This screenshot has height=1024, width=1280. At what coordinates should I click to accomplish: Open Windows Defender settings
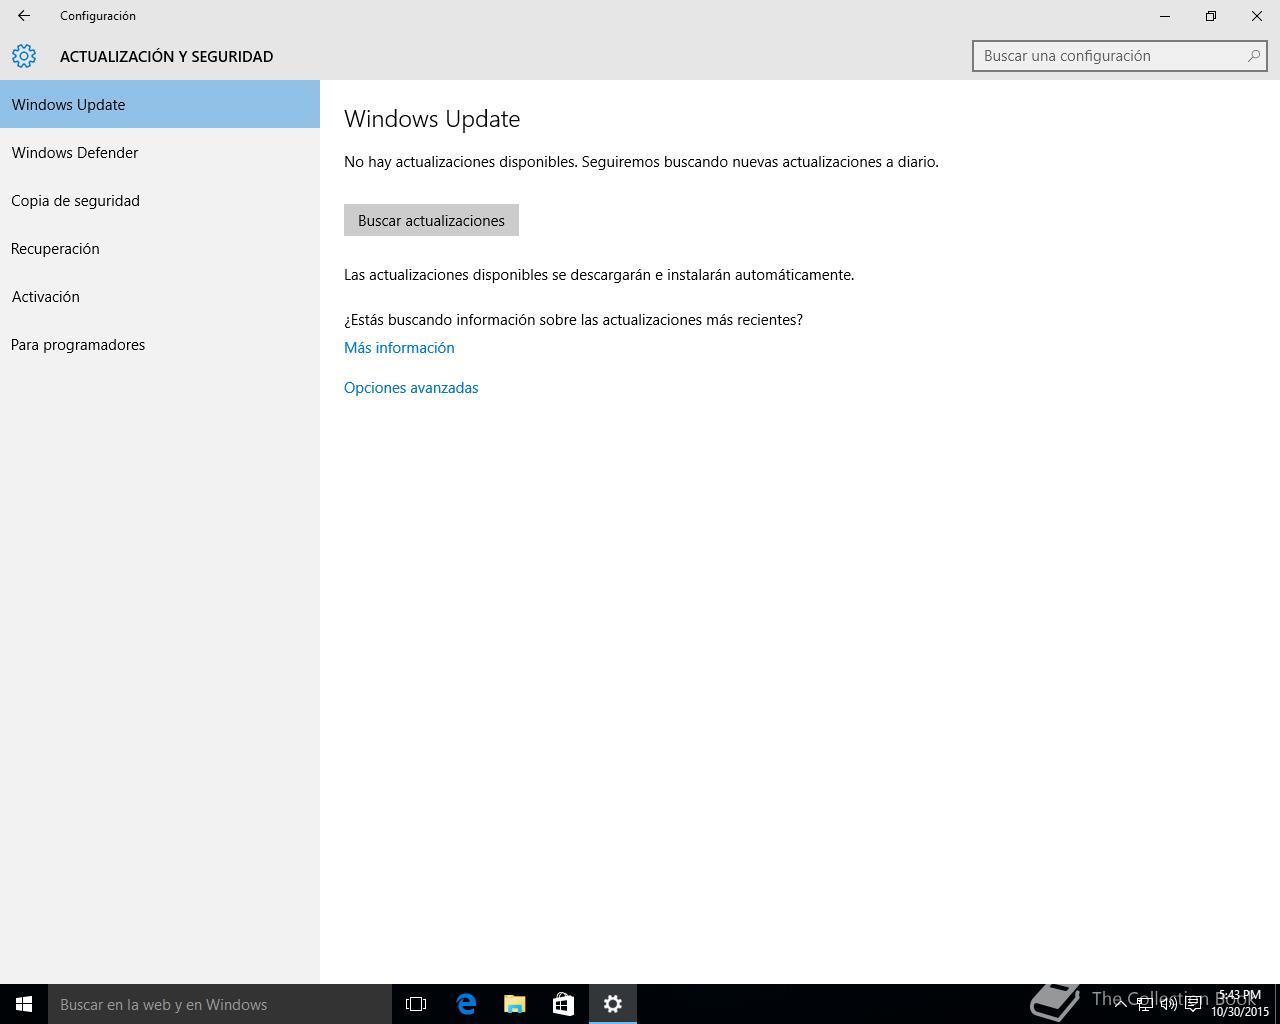pyautogui.click(x=160, y=152)
